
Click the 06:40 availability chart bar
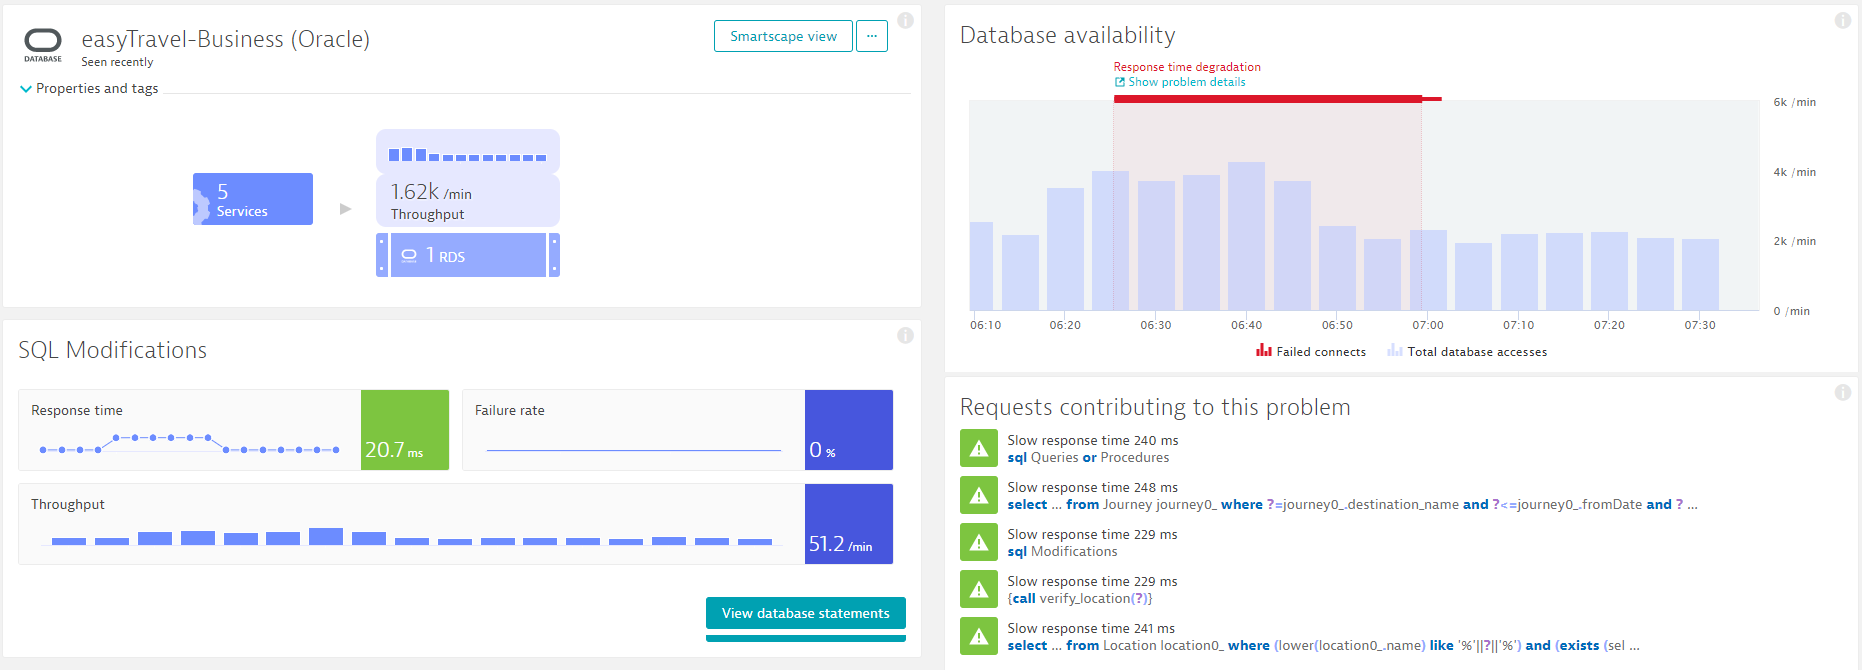1246,236
